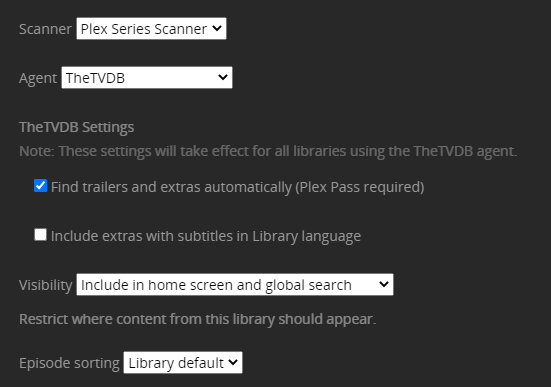The image size is (551, 387).
Task: Open the Agent dropdown showing TheTVDB
Action: click(x=147, y=77)
